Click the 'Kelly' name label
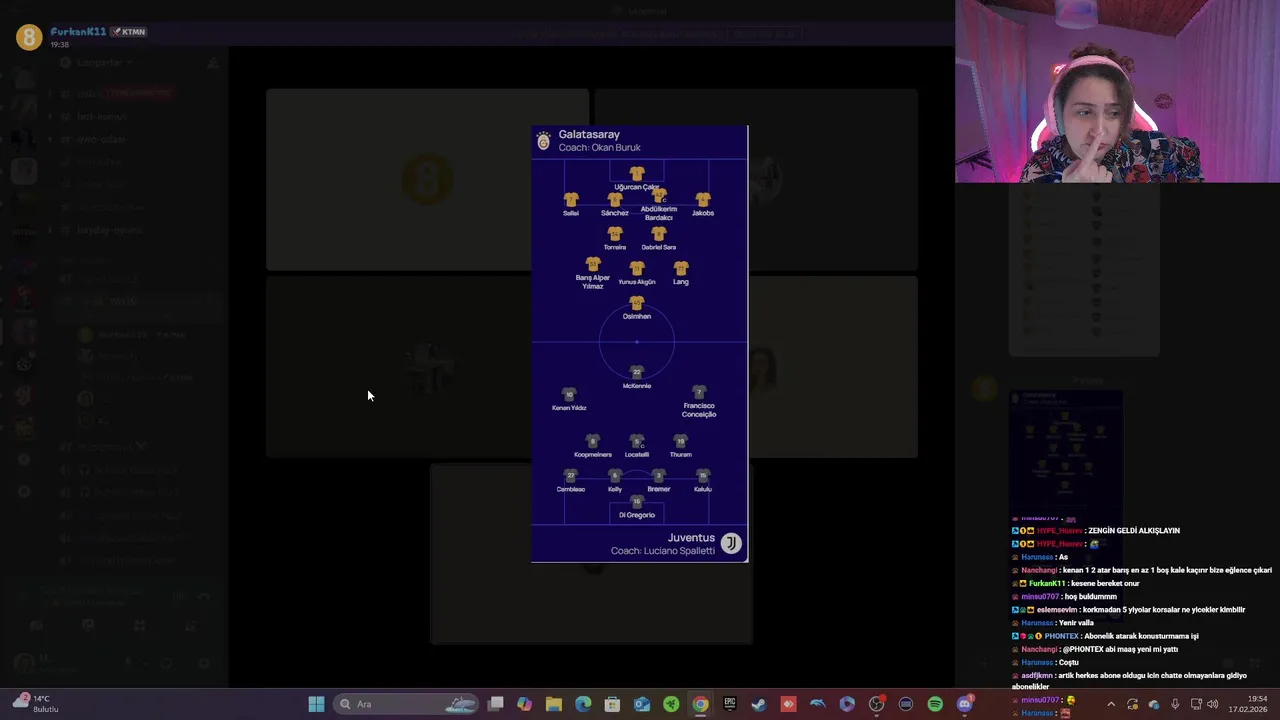This screenshot has width=1280, height=720. 615,489
